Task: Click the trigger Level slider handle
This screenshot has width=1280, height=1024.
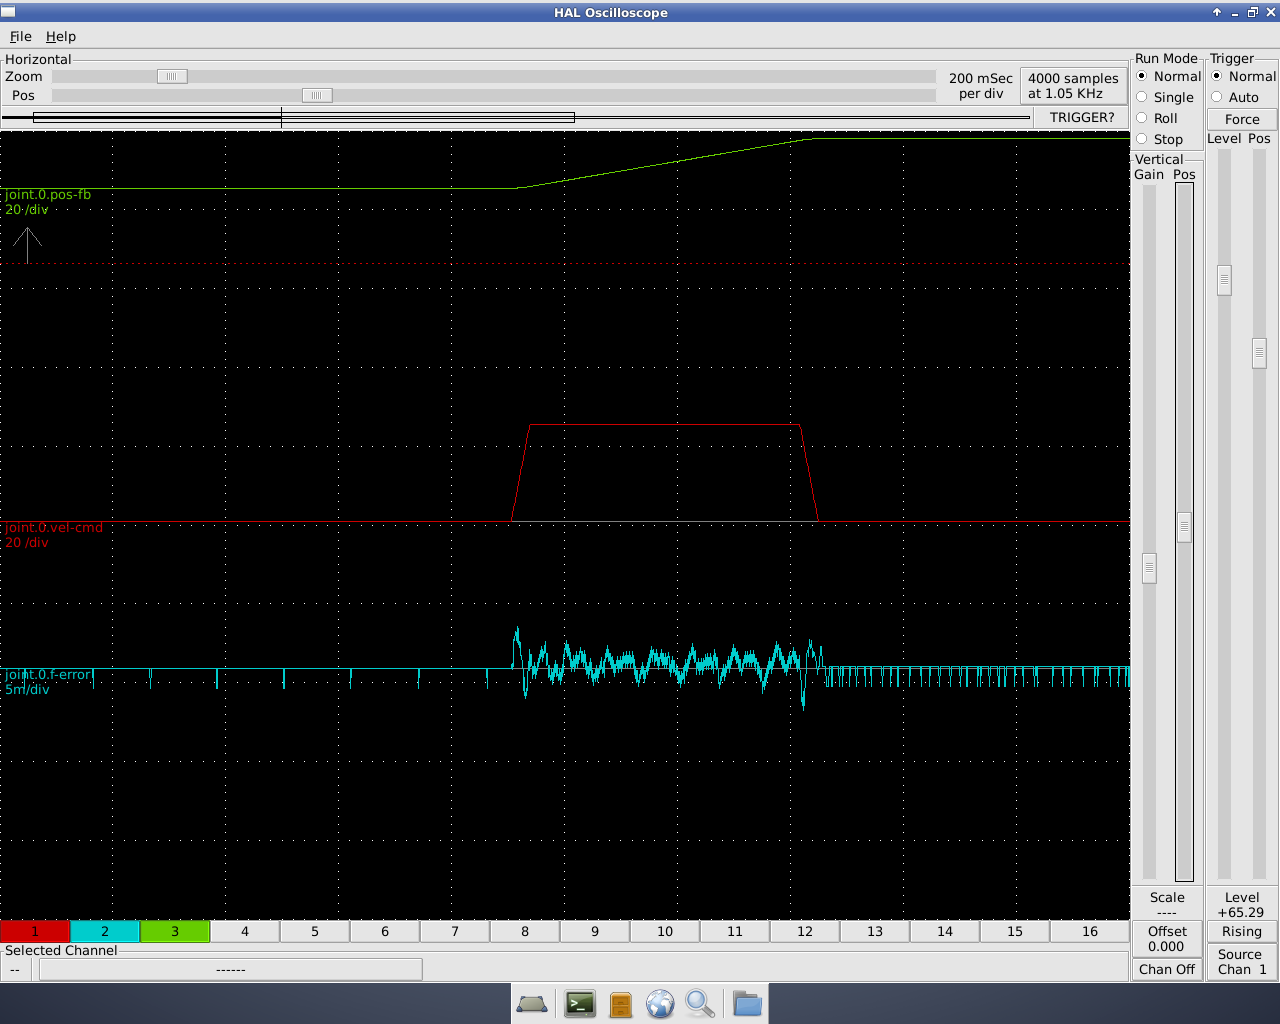Action: (1224, 280)
